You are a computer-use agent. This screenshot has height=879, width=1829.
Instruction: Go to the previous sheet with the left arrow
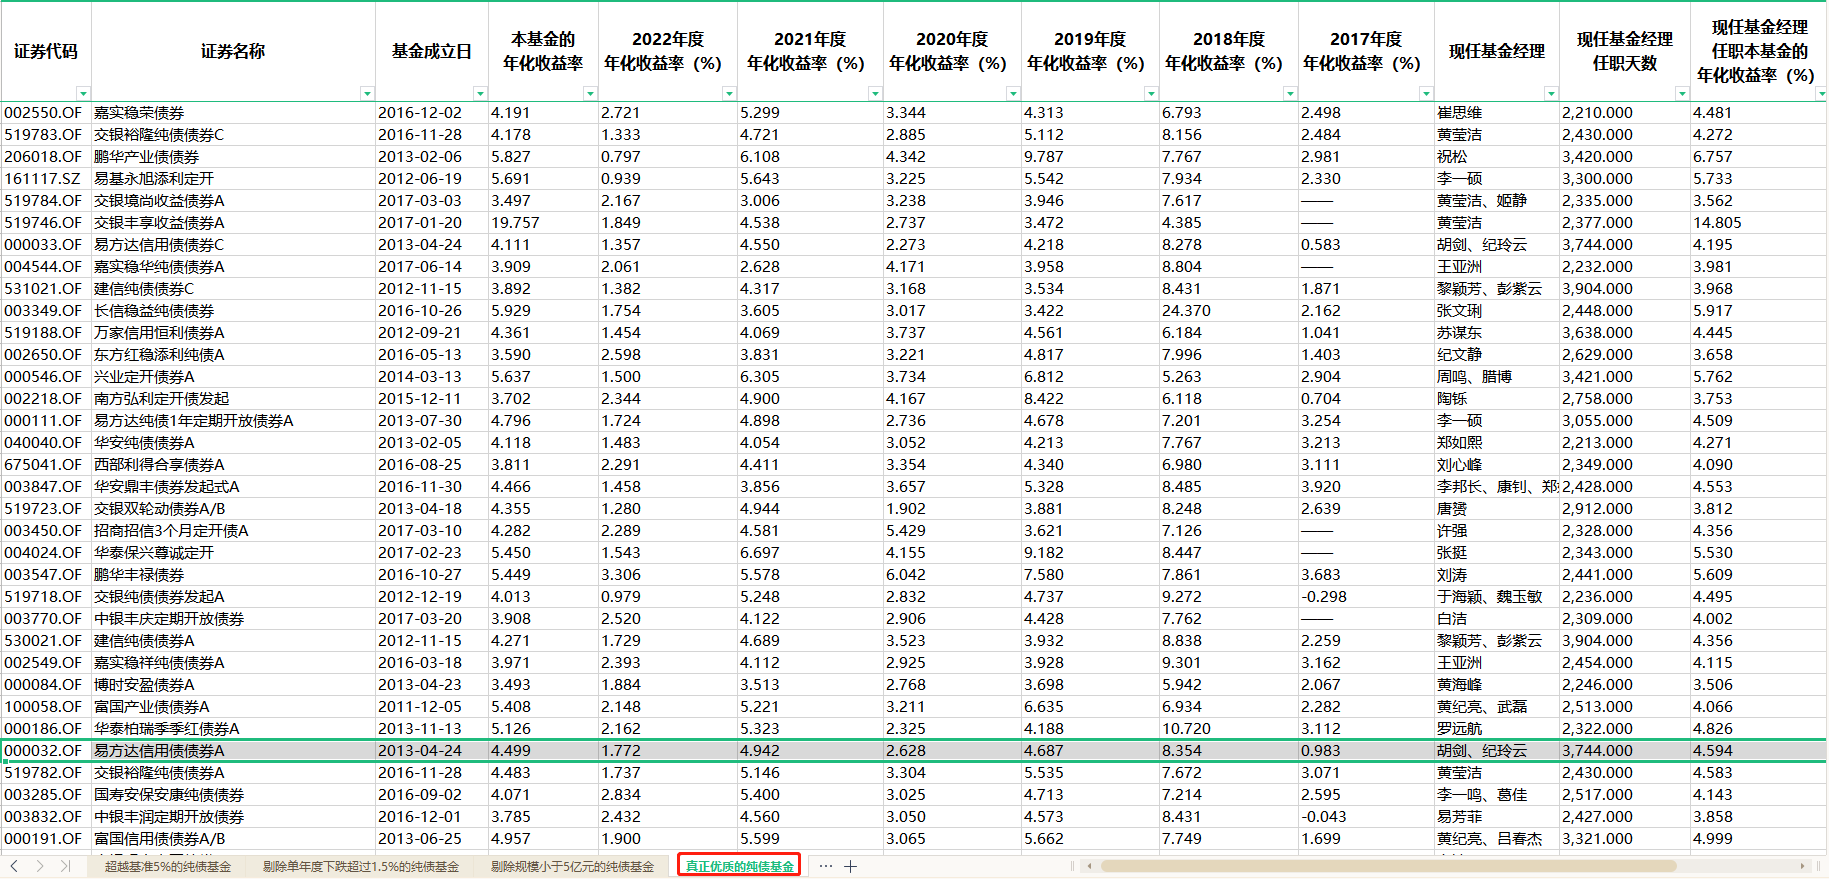click(14, 866)
